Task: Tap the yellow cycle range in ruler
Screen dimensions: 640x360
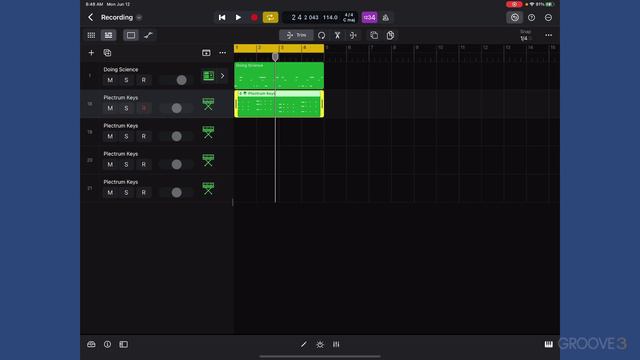Action: pyautogui.click(x=279, y=48)
